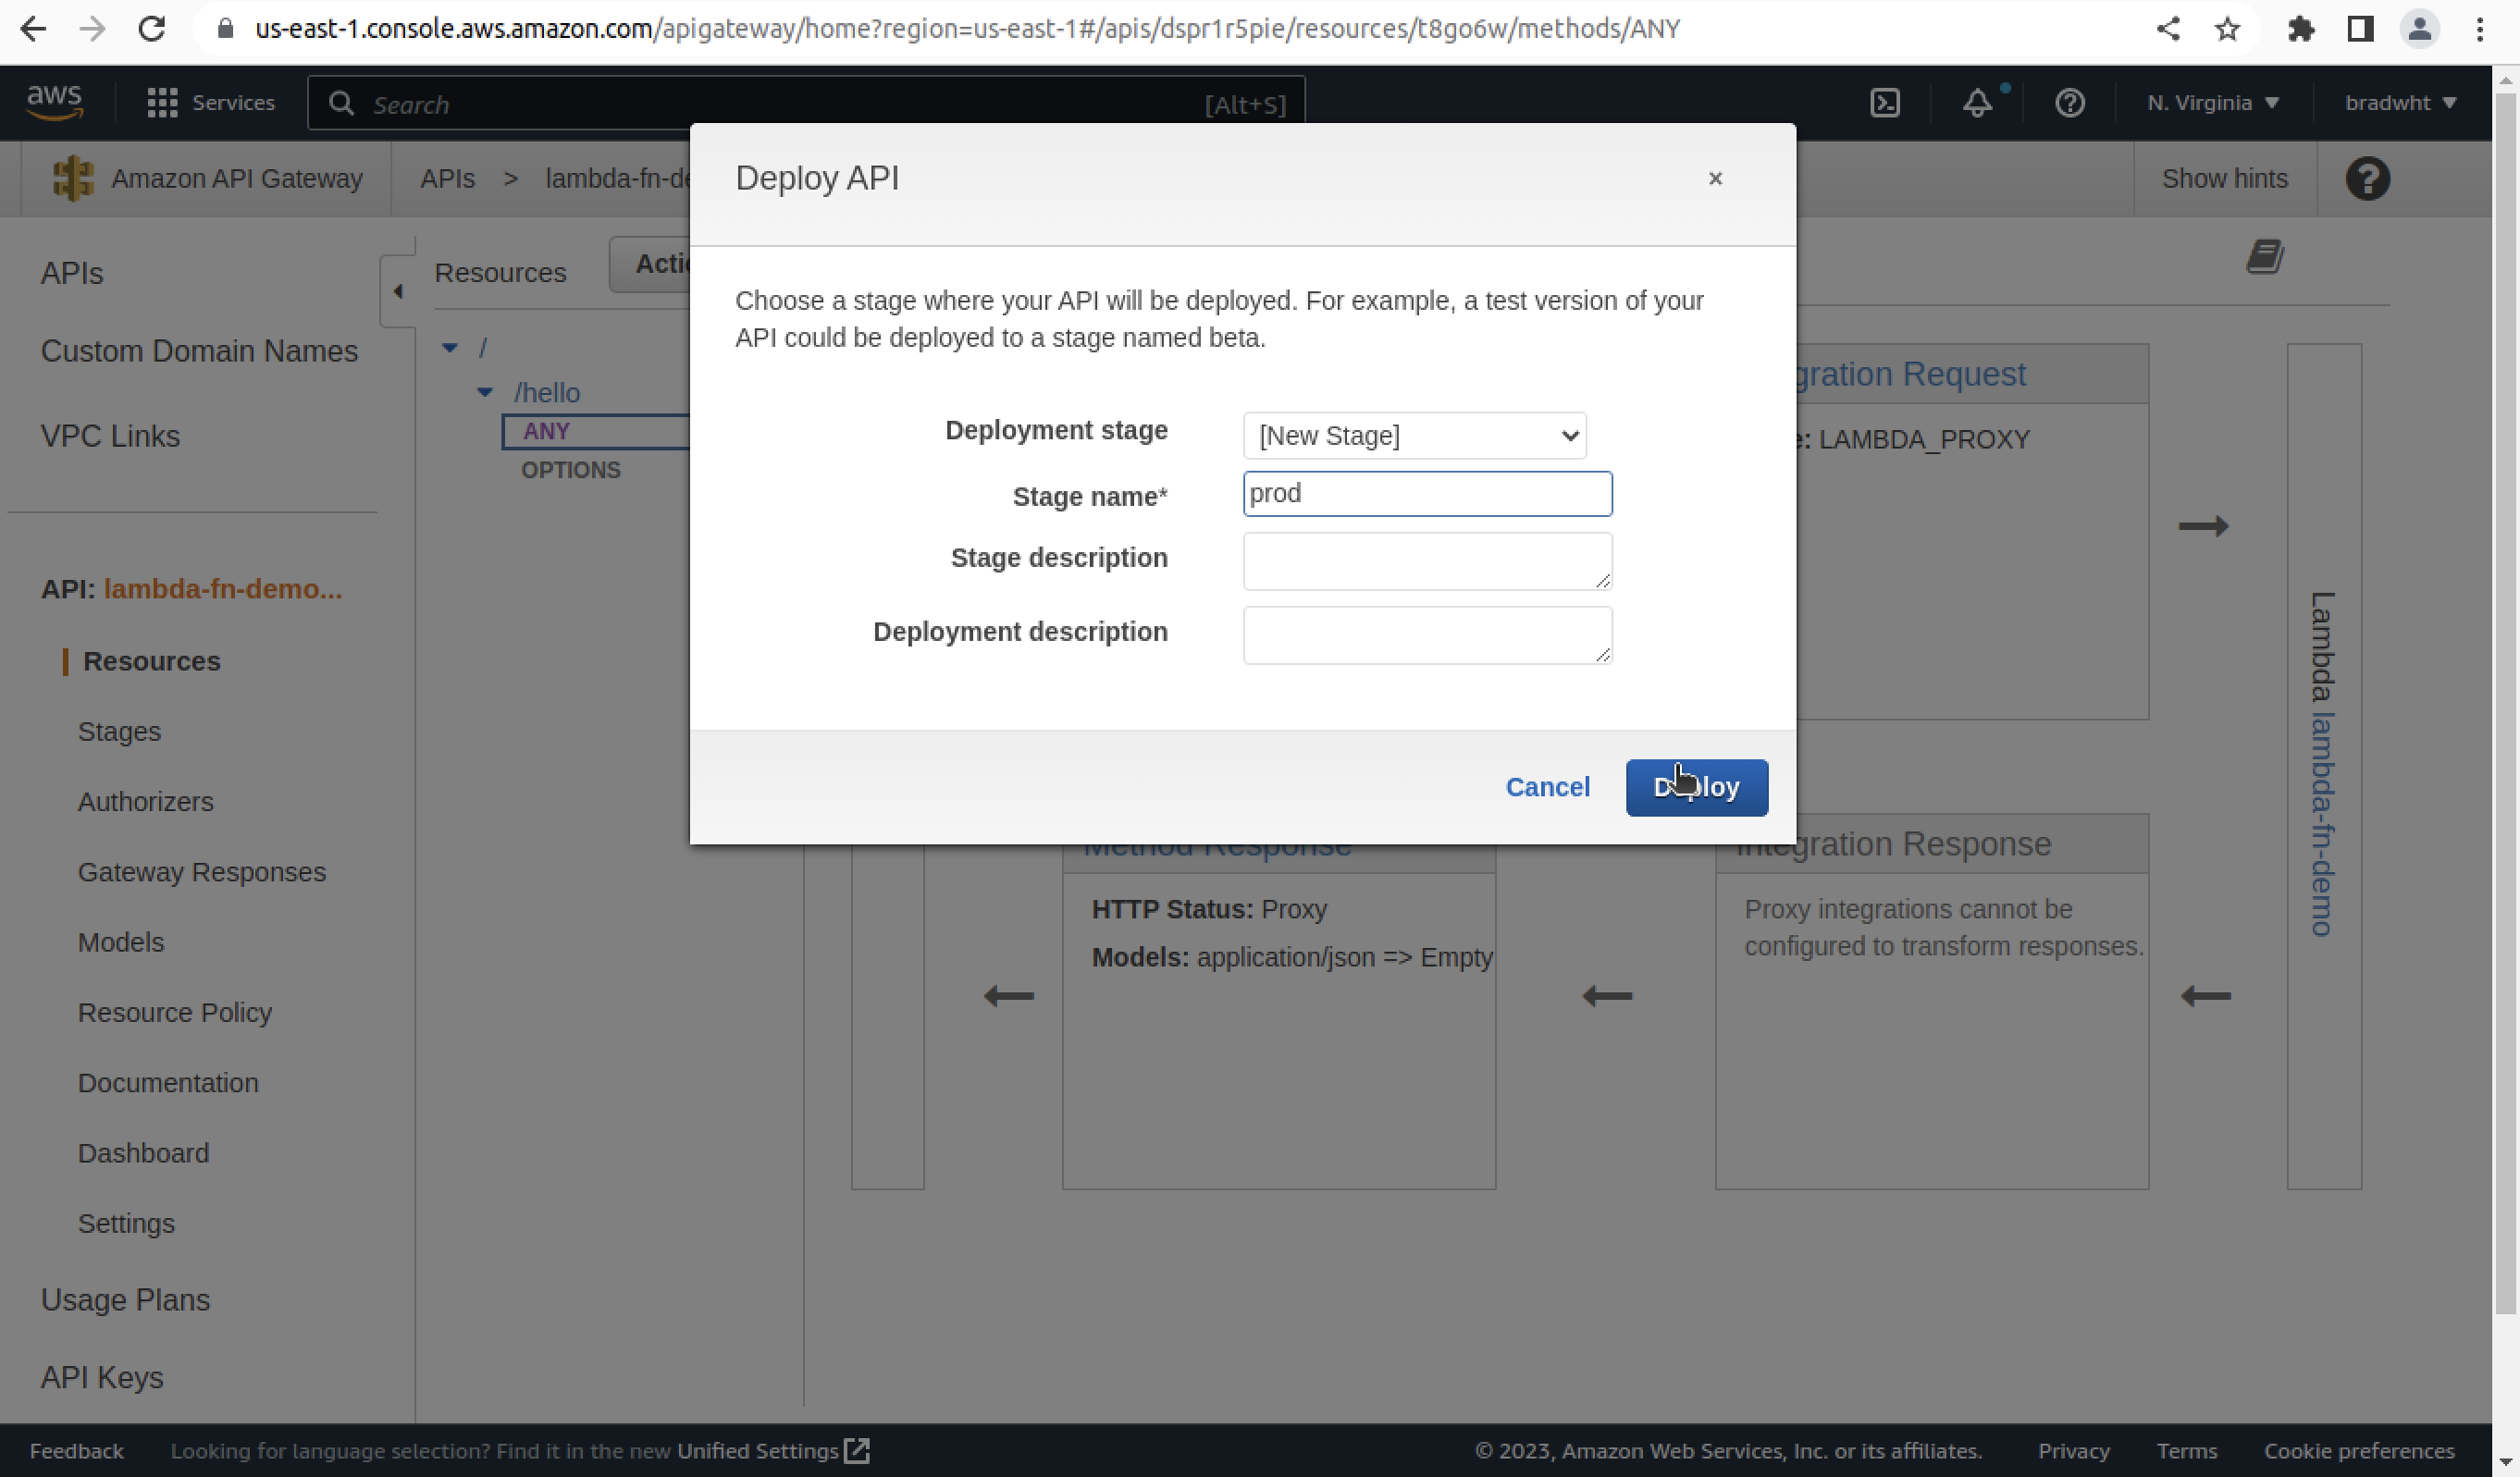Select the /hello resource
This screenshot has height=1477, width=2520.
(546, 392)
